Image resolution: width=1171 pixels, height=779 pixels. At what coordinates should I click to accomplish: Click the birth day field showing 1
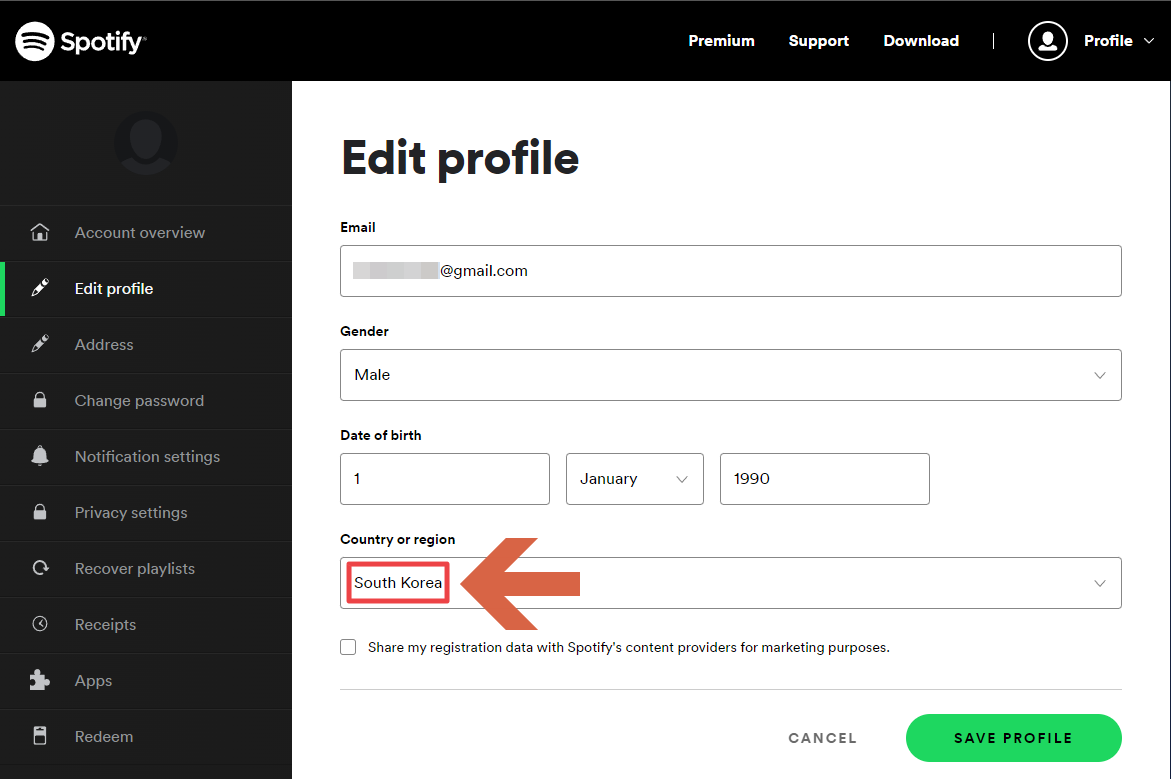(444, 479)
